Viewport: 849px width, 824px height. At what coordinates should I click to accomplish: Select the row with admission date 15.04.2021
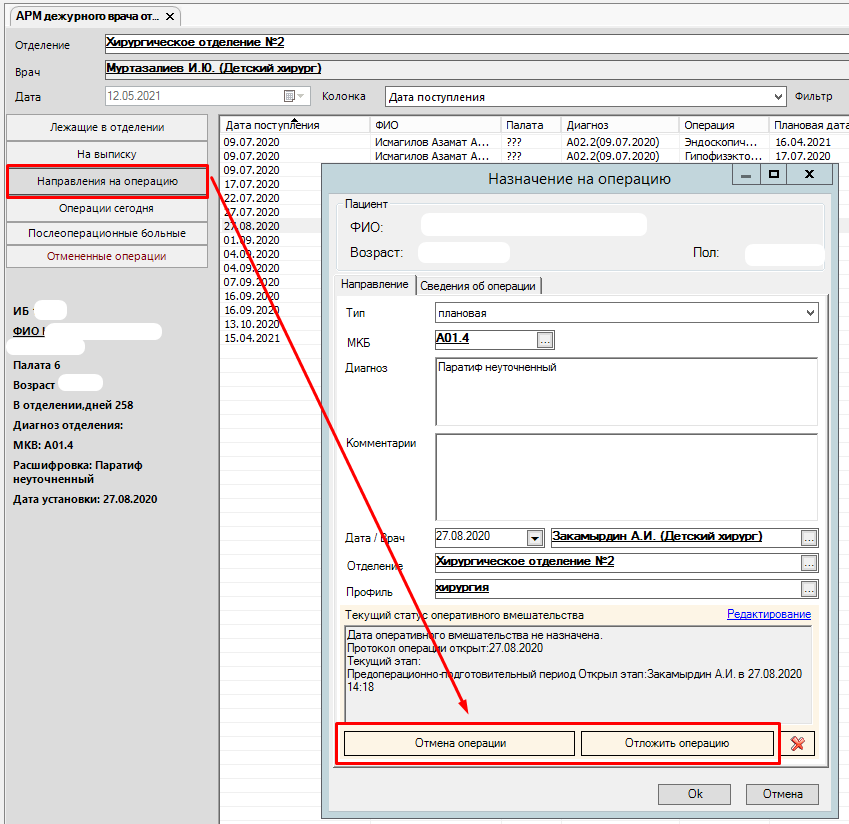pos(252,338)
